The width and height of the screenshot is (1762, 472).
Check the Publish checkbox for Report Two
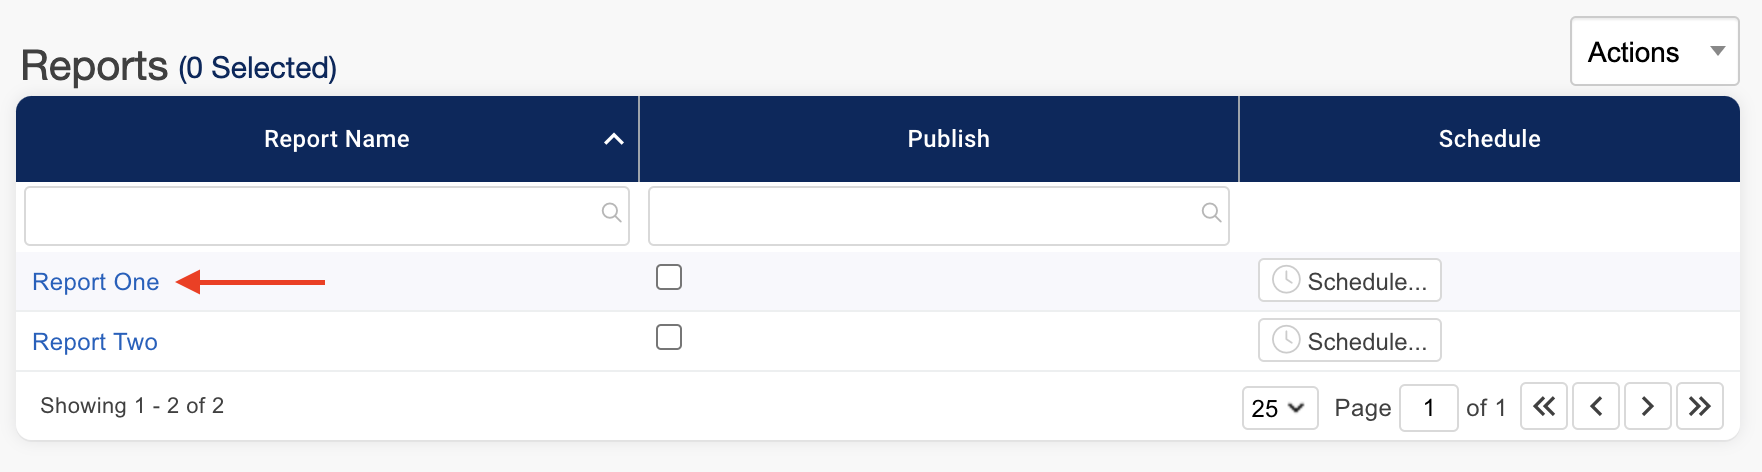(x=669, y=337)
